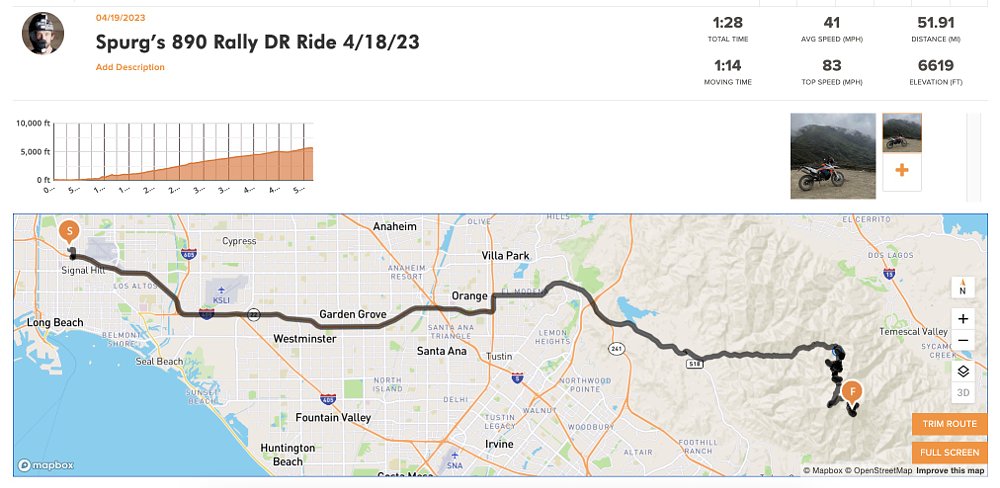Image resolution: width=1000 pixels, height=488 pixels.
Task: Add a photo with the plus icon
Action: point(901,171)
